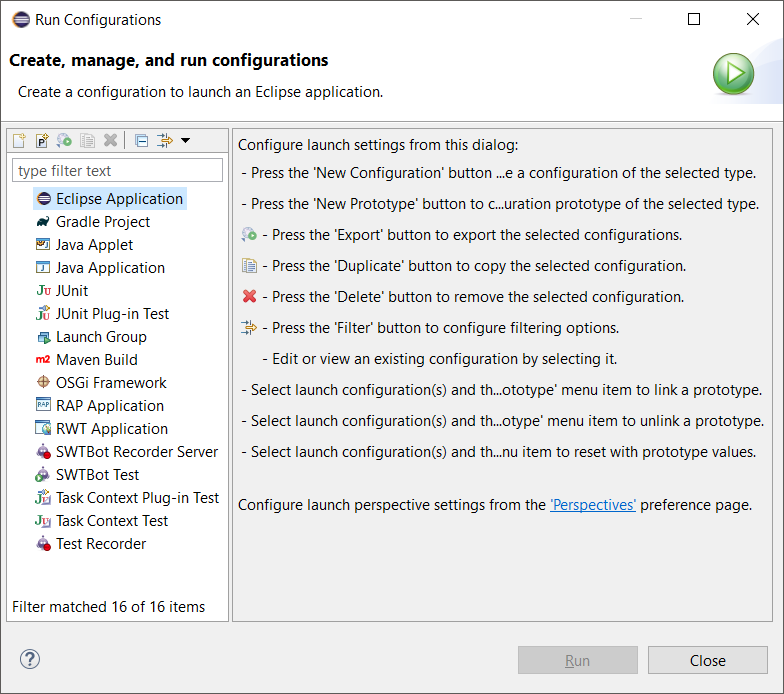Open the filter dropdown arrow menu
This screenshot has width=784, height=694.
click(185, 141)
